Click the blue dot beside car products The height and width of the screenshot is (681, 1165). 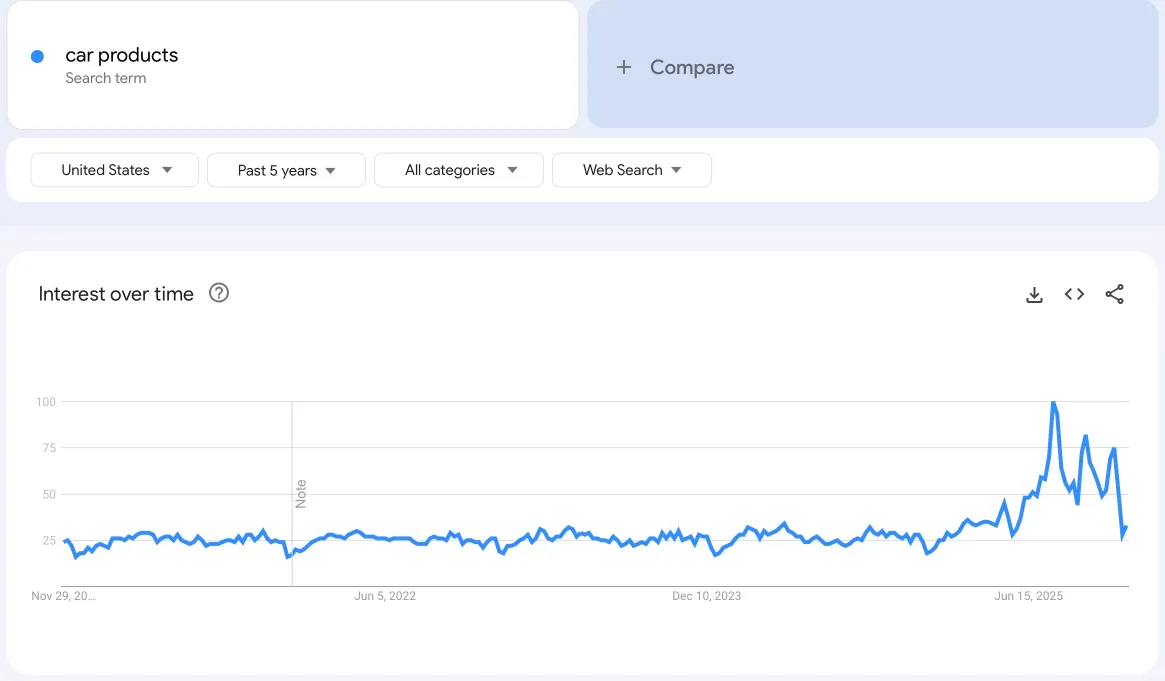(37, 56)
